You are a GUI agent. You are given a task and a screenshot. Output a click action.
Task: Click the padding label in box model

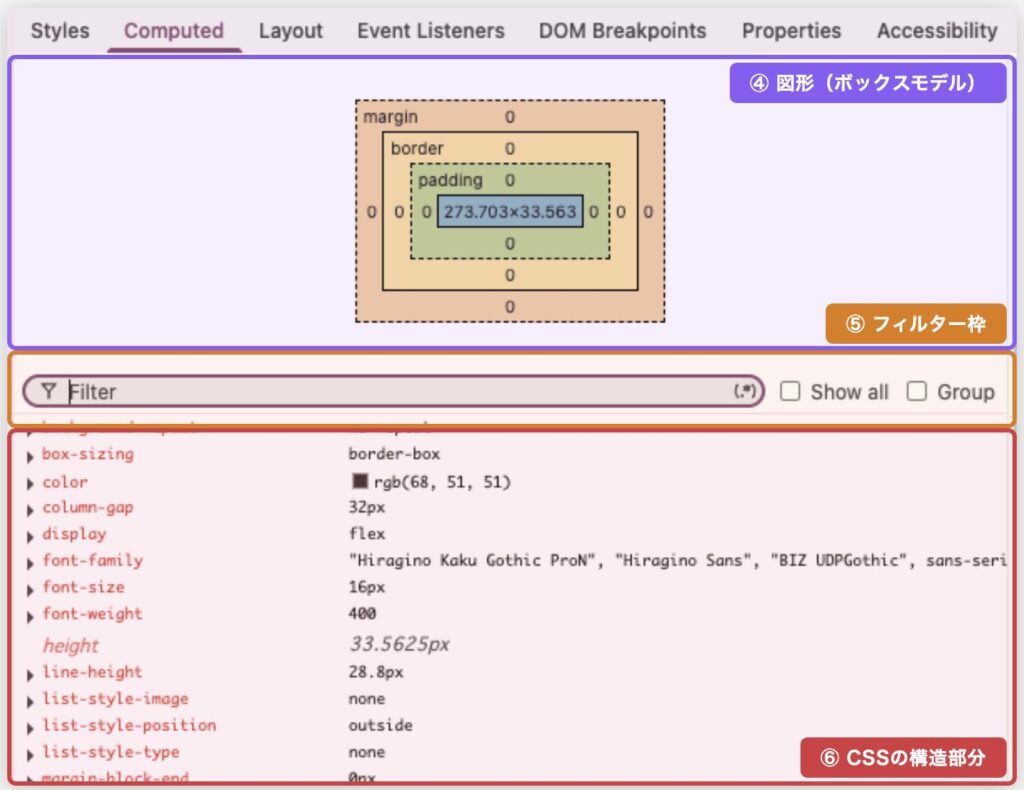(450, 180)
